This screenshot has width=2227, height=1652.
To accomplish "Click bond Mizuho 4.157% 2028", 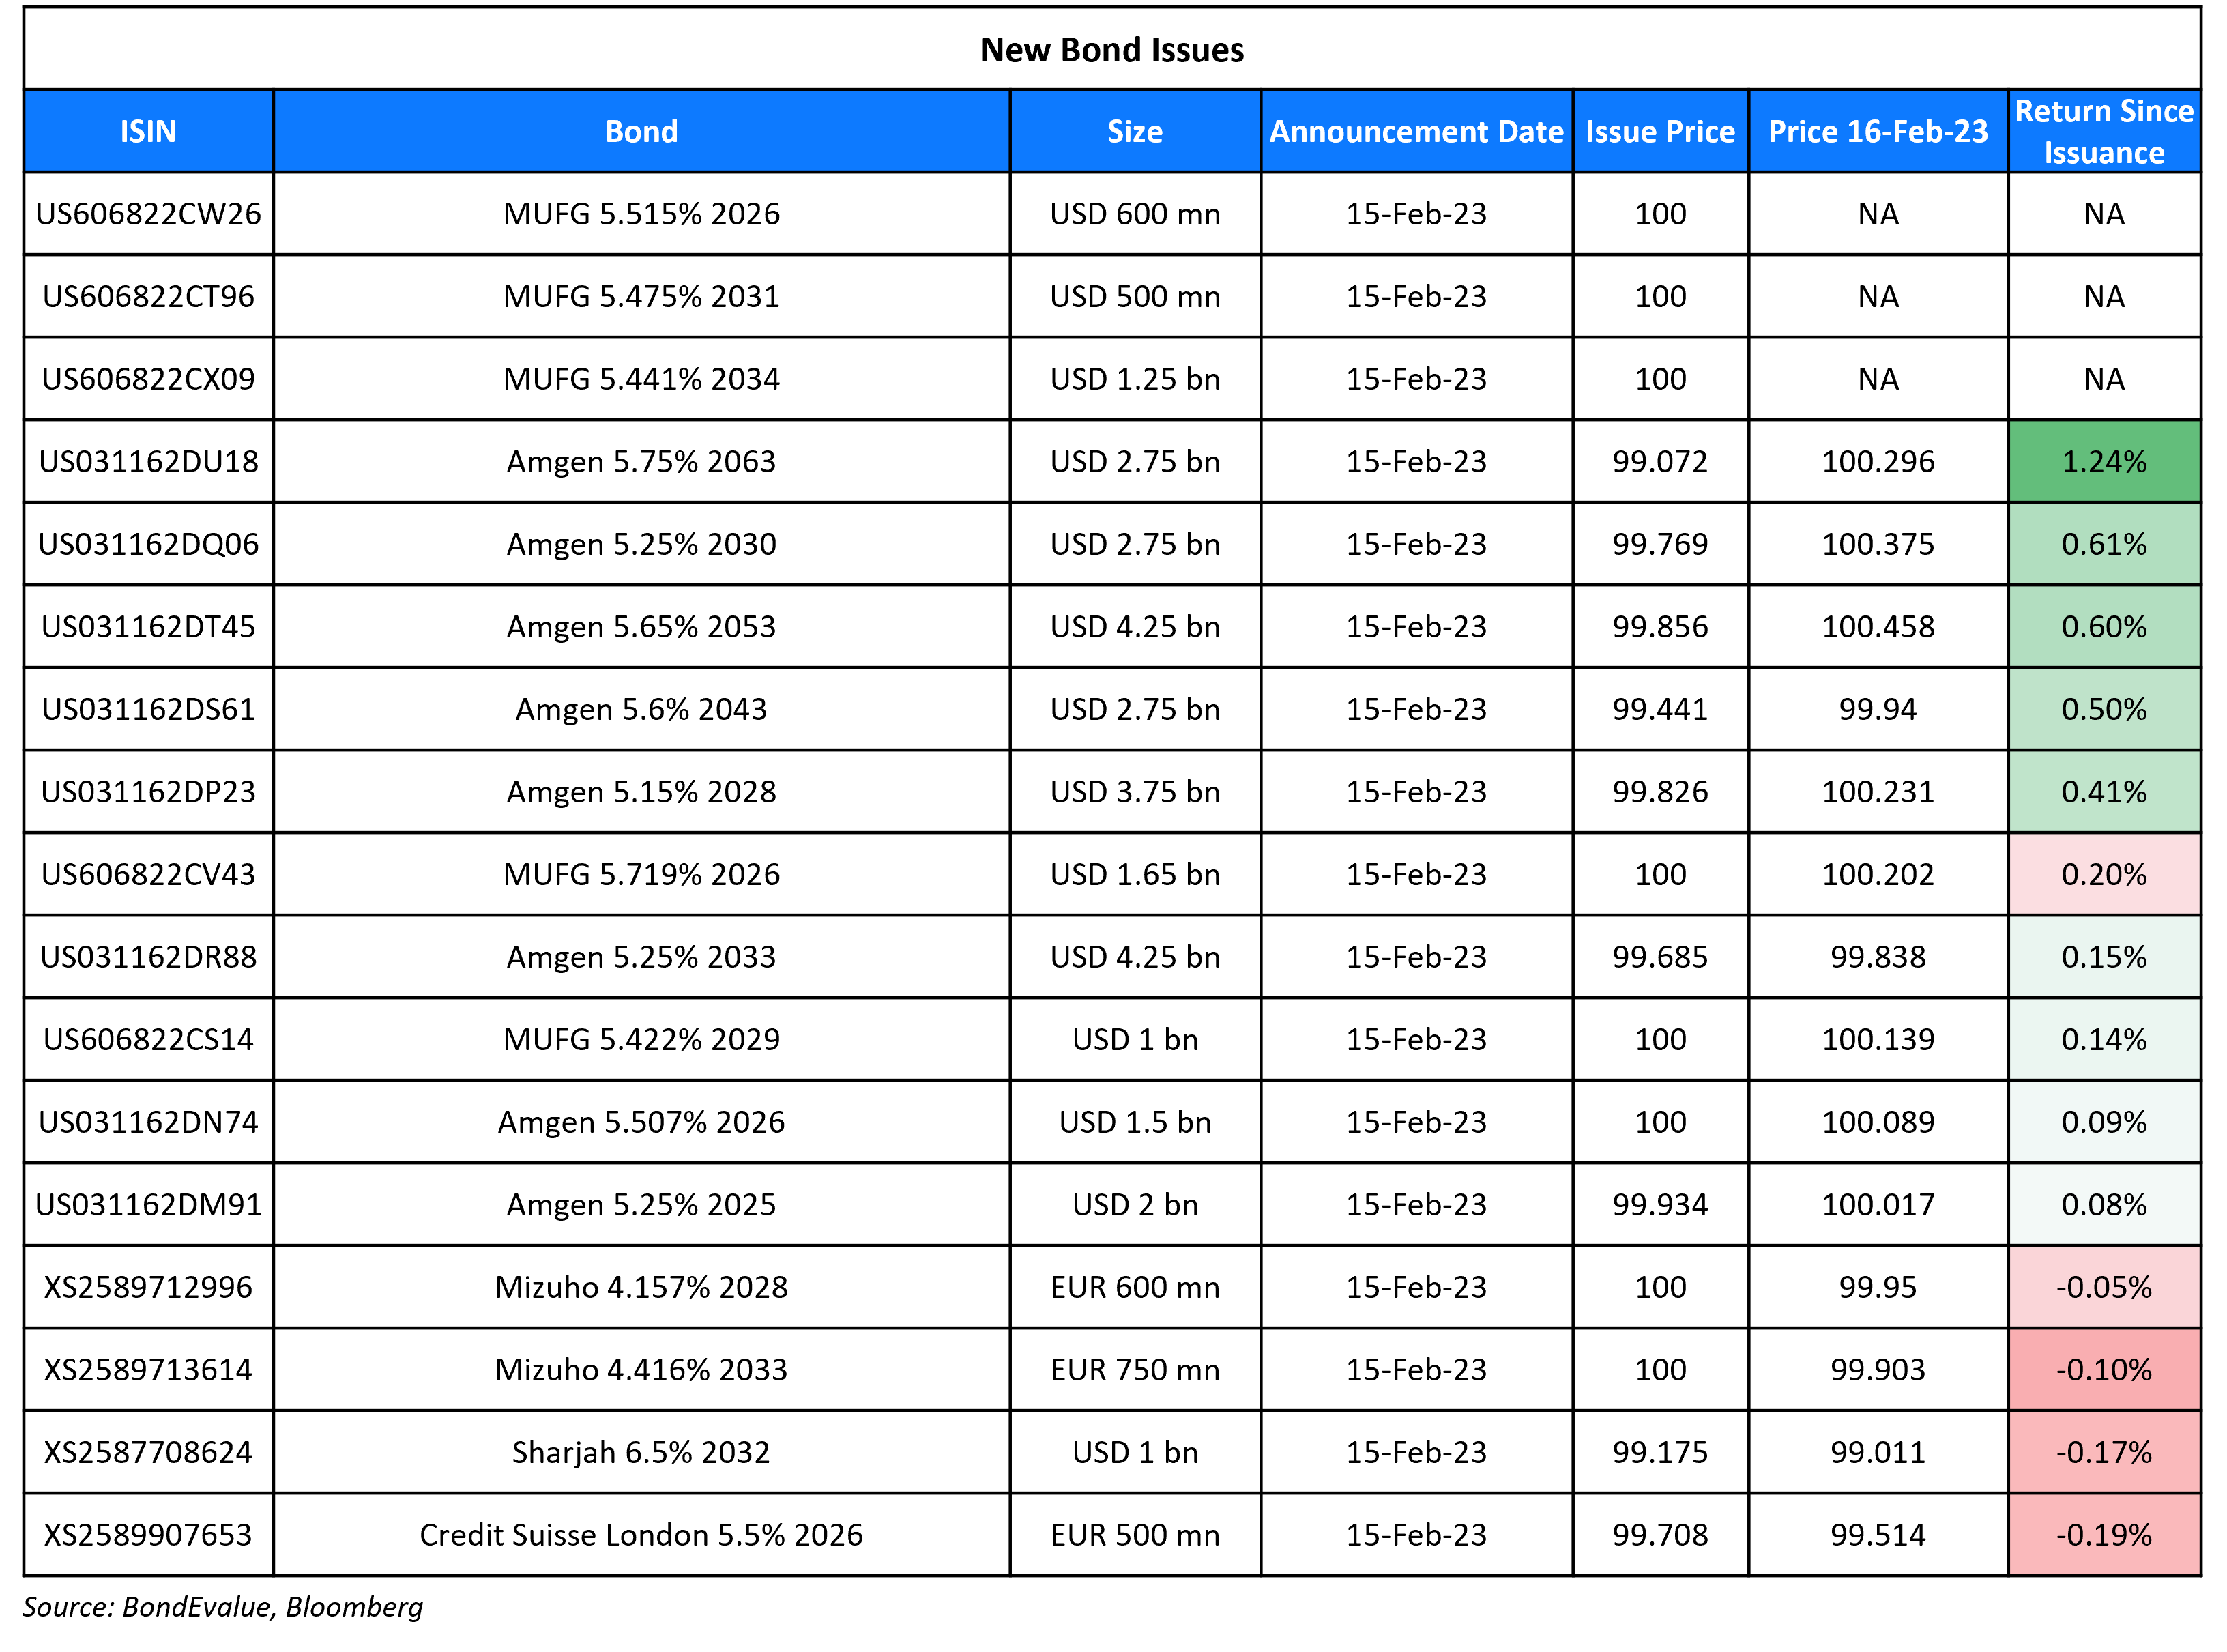I will point(641,1287).
